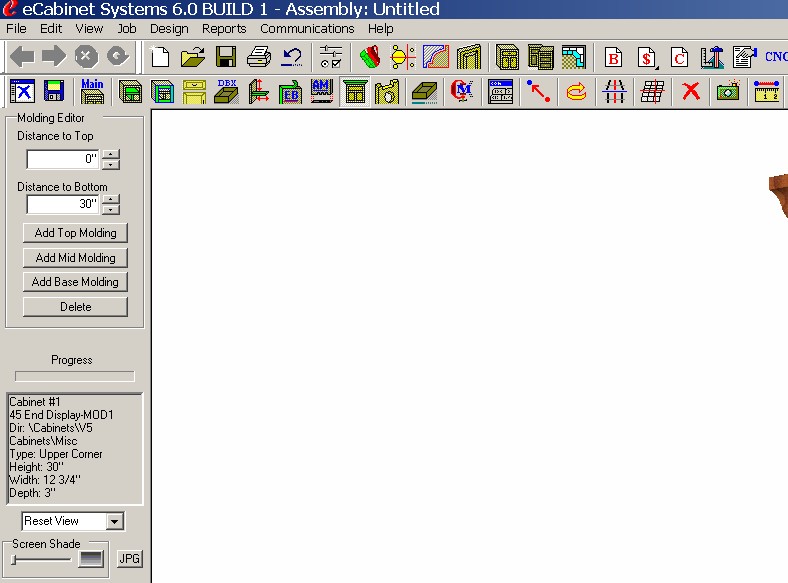Click the blue-to-red arrow move icon
Image resolution: width=788 pixels, height=583 pixels.
click(538, 91)
